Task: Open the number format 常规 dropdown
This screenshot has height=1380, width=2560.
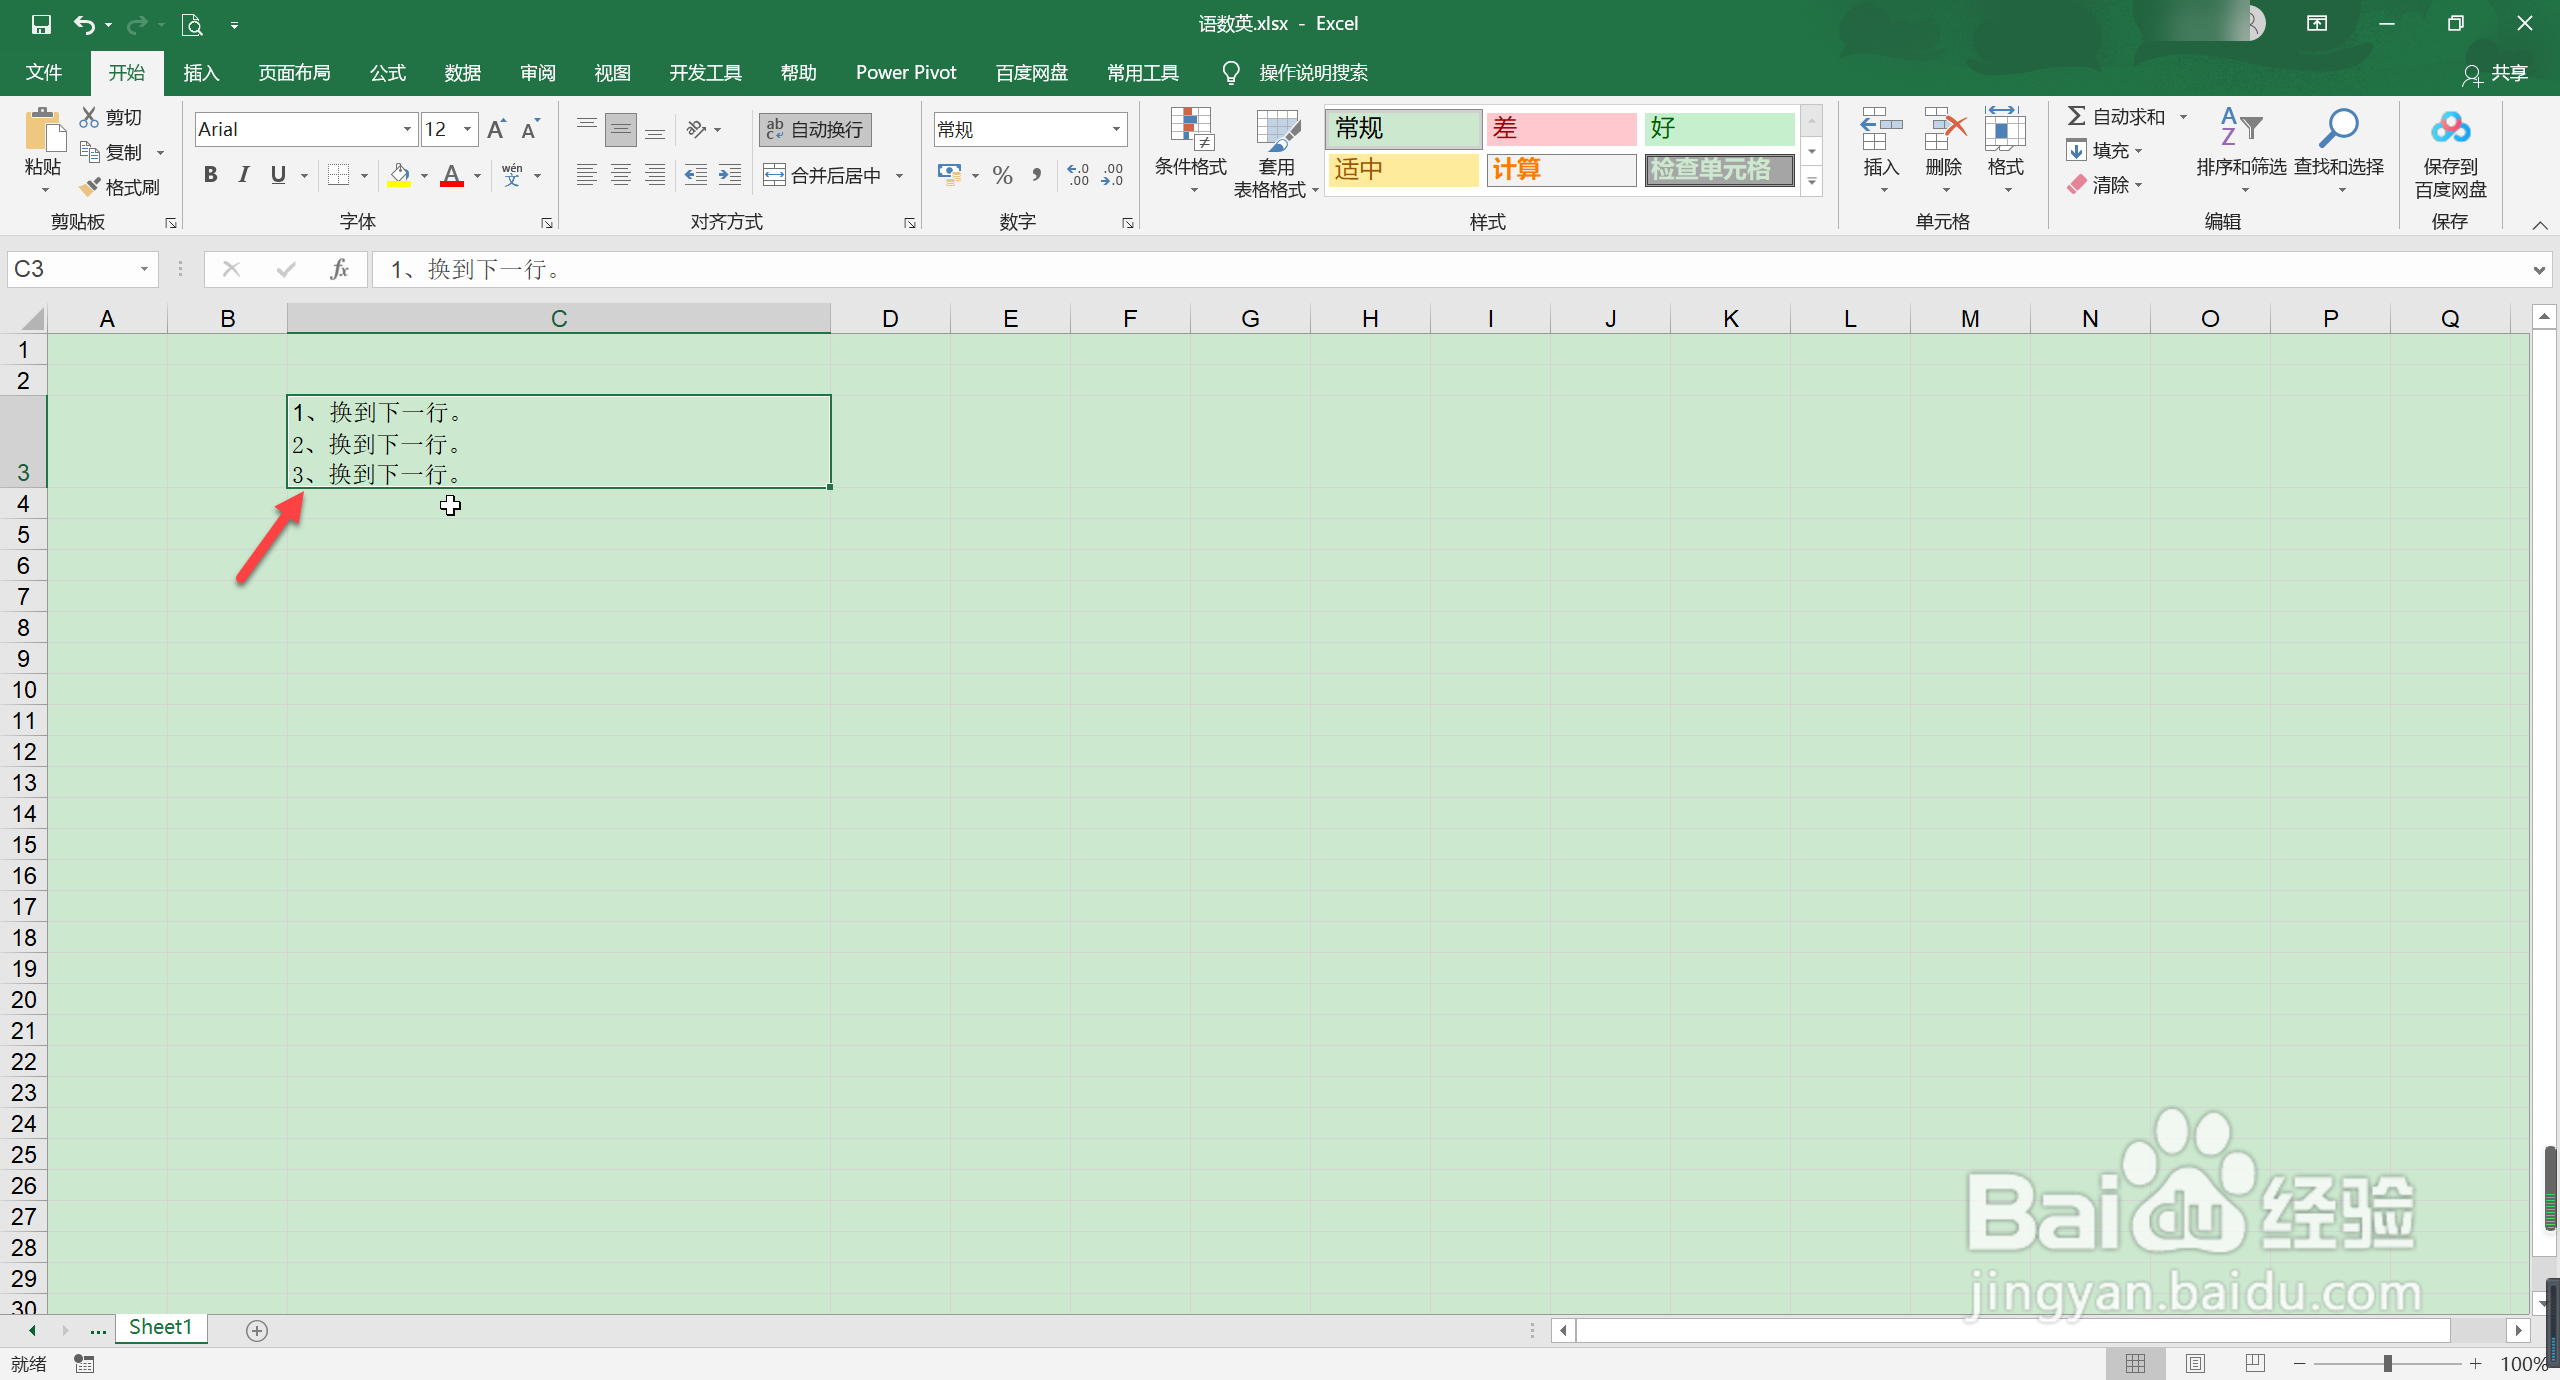Action: click(1116, 129)
